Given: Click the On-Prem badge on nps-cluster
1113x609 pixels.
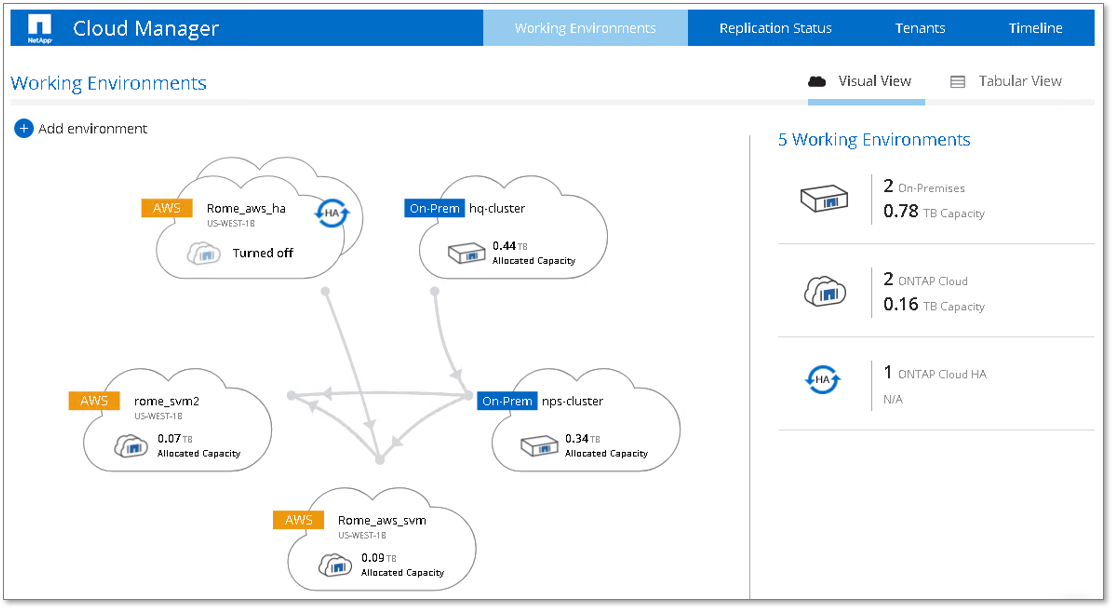Looking at the screenshot, I should 507,401.
